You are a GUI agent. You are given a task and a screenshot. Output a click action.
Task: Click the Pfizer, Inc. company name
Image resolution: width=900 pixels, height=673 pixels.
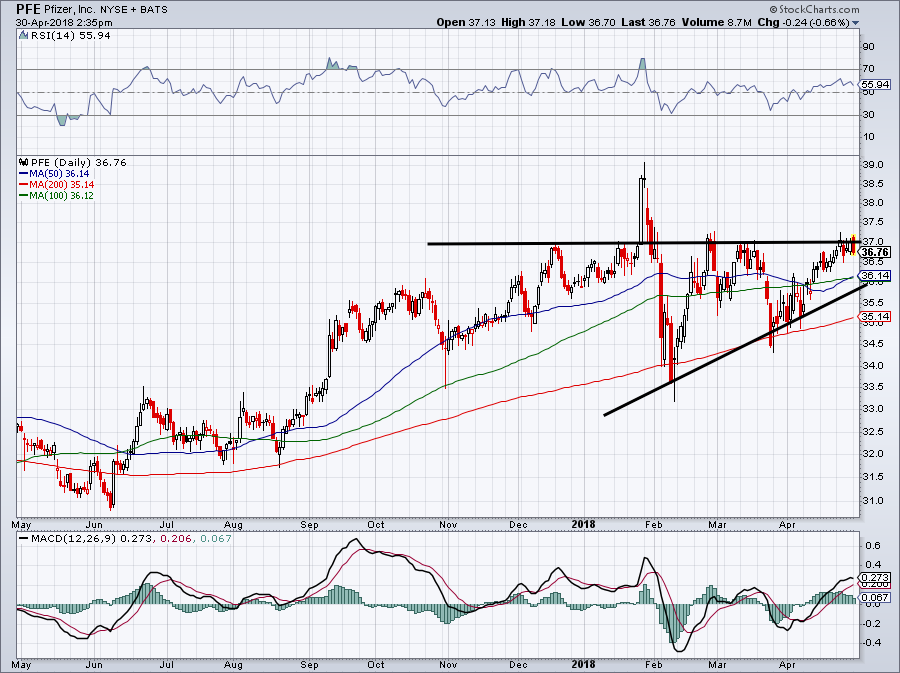(x=71, y=9)
